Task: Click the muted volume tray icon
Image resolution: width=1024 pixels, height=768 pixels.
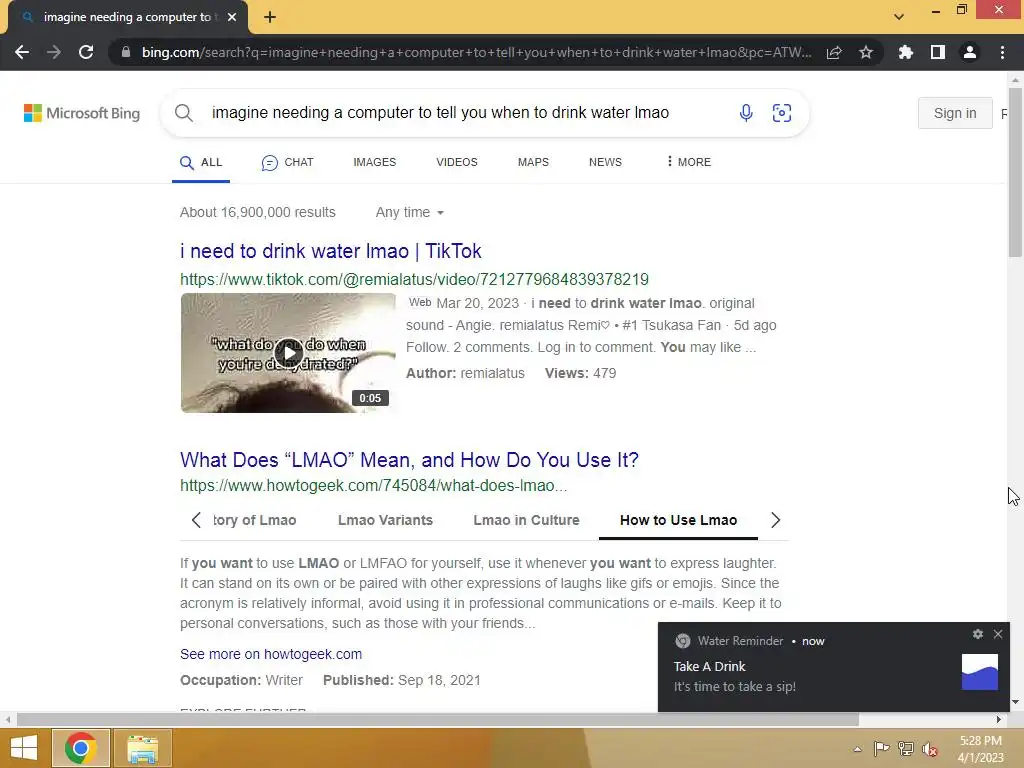Action: point(930,749)
